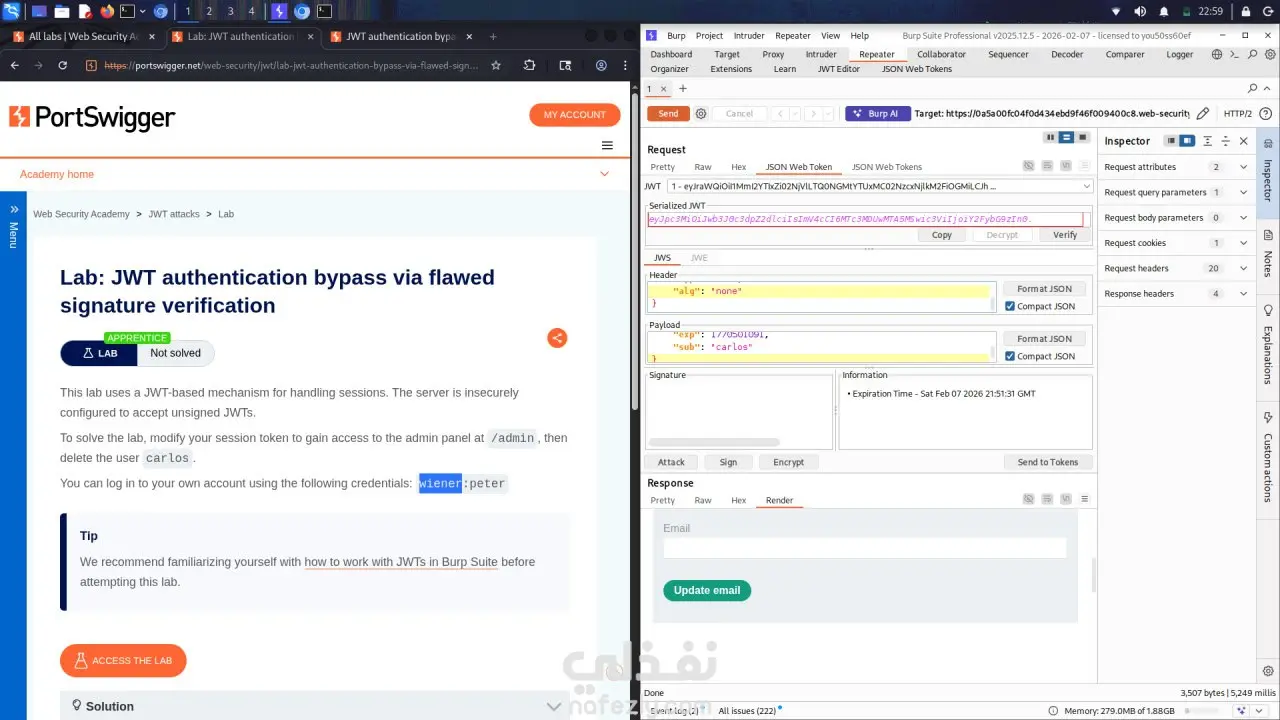The height and width of the screenshot is (720, 1280).
Task: Reload the browser page
Action: [x=63, y=65]
